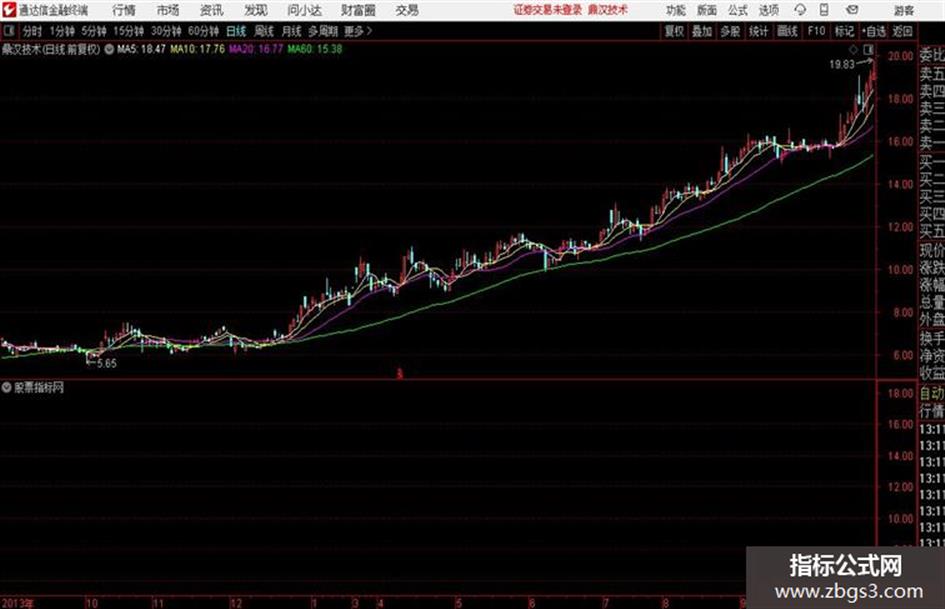Select the 周线 weekly period
Screen dimensions: 945x609
[264, 31]
